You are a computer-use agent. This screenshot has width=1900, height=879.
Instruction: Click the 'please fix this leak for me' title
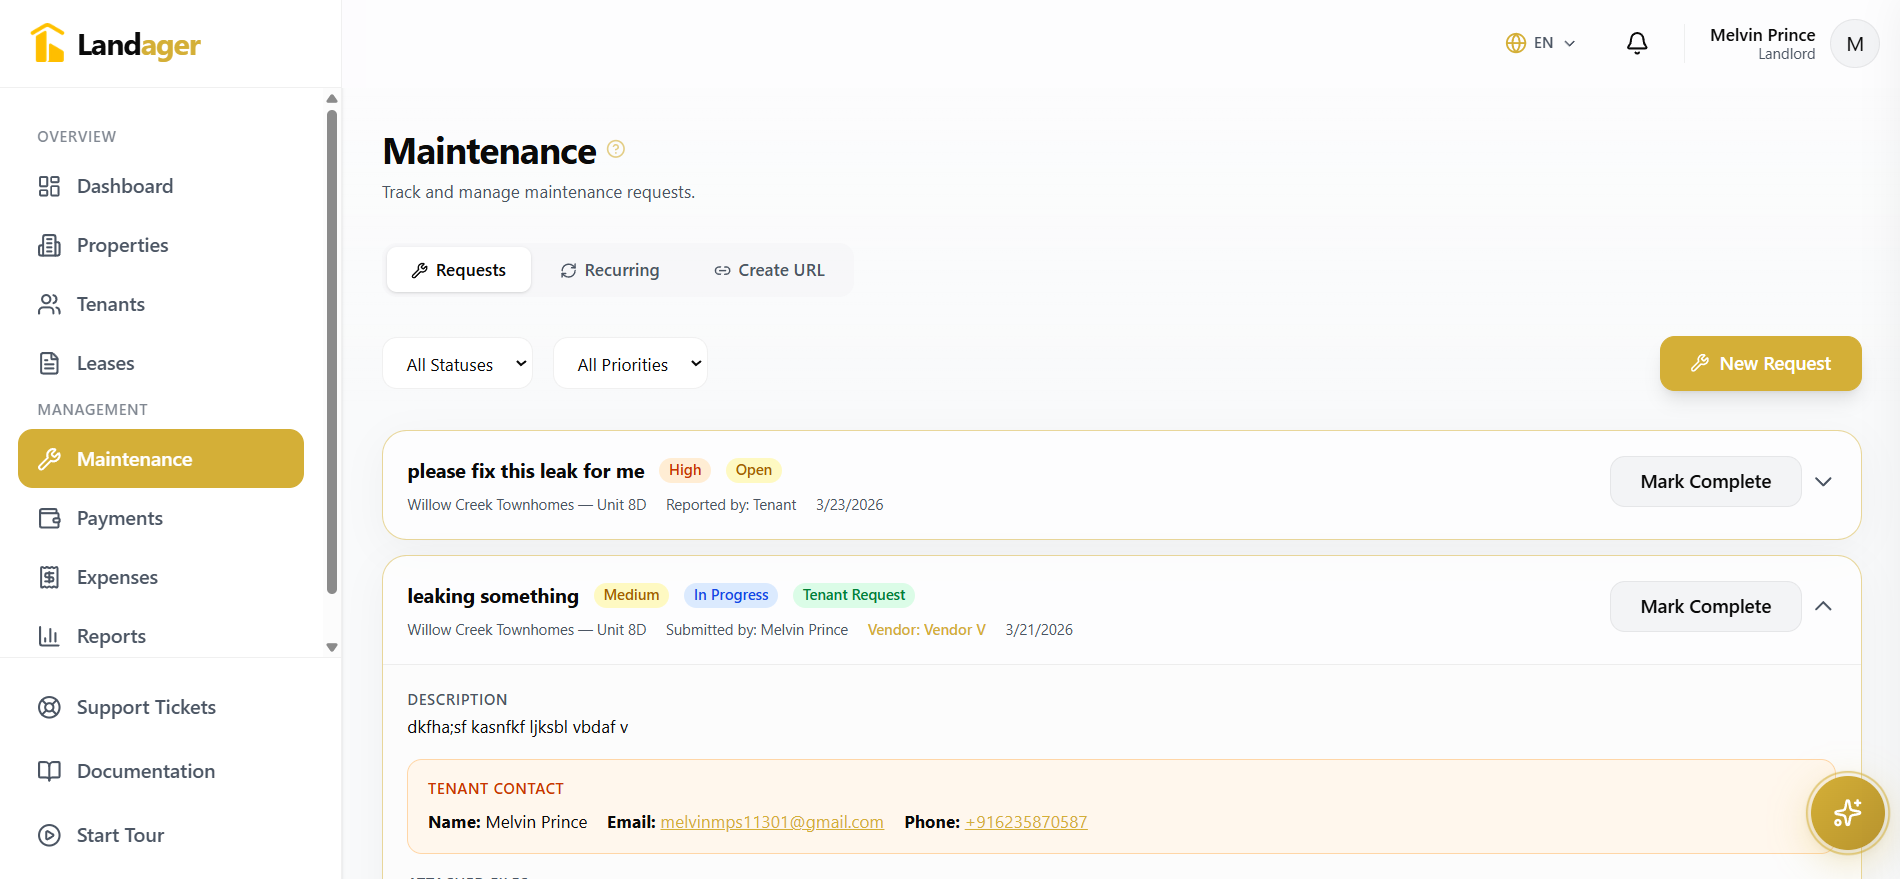coord(526,471)
